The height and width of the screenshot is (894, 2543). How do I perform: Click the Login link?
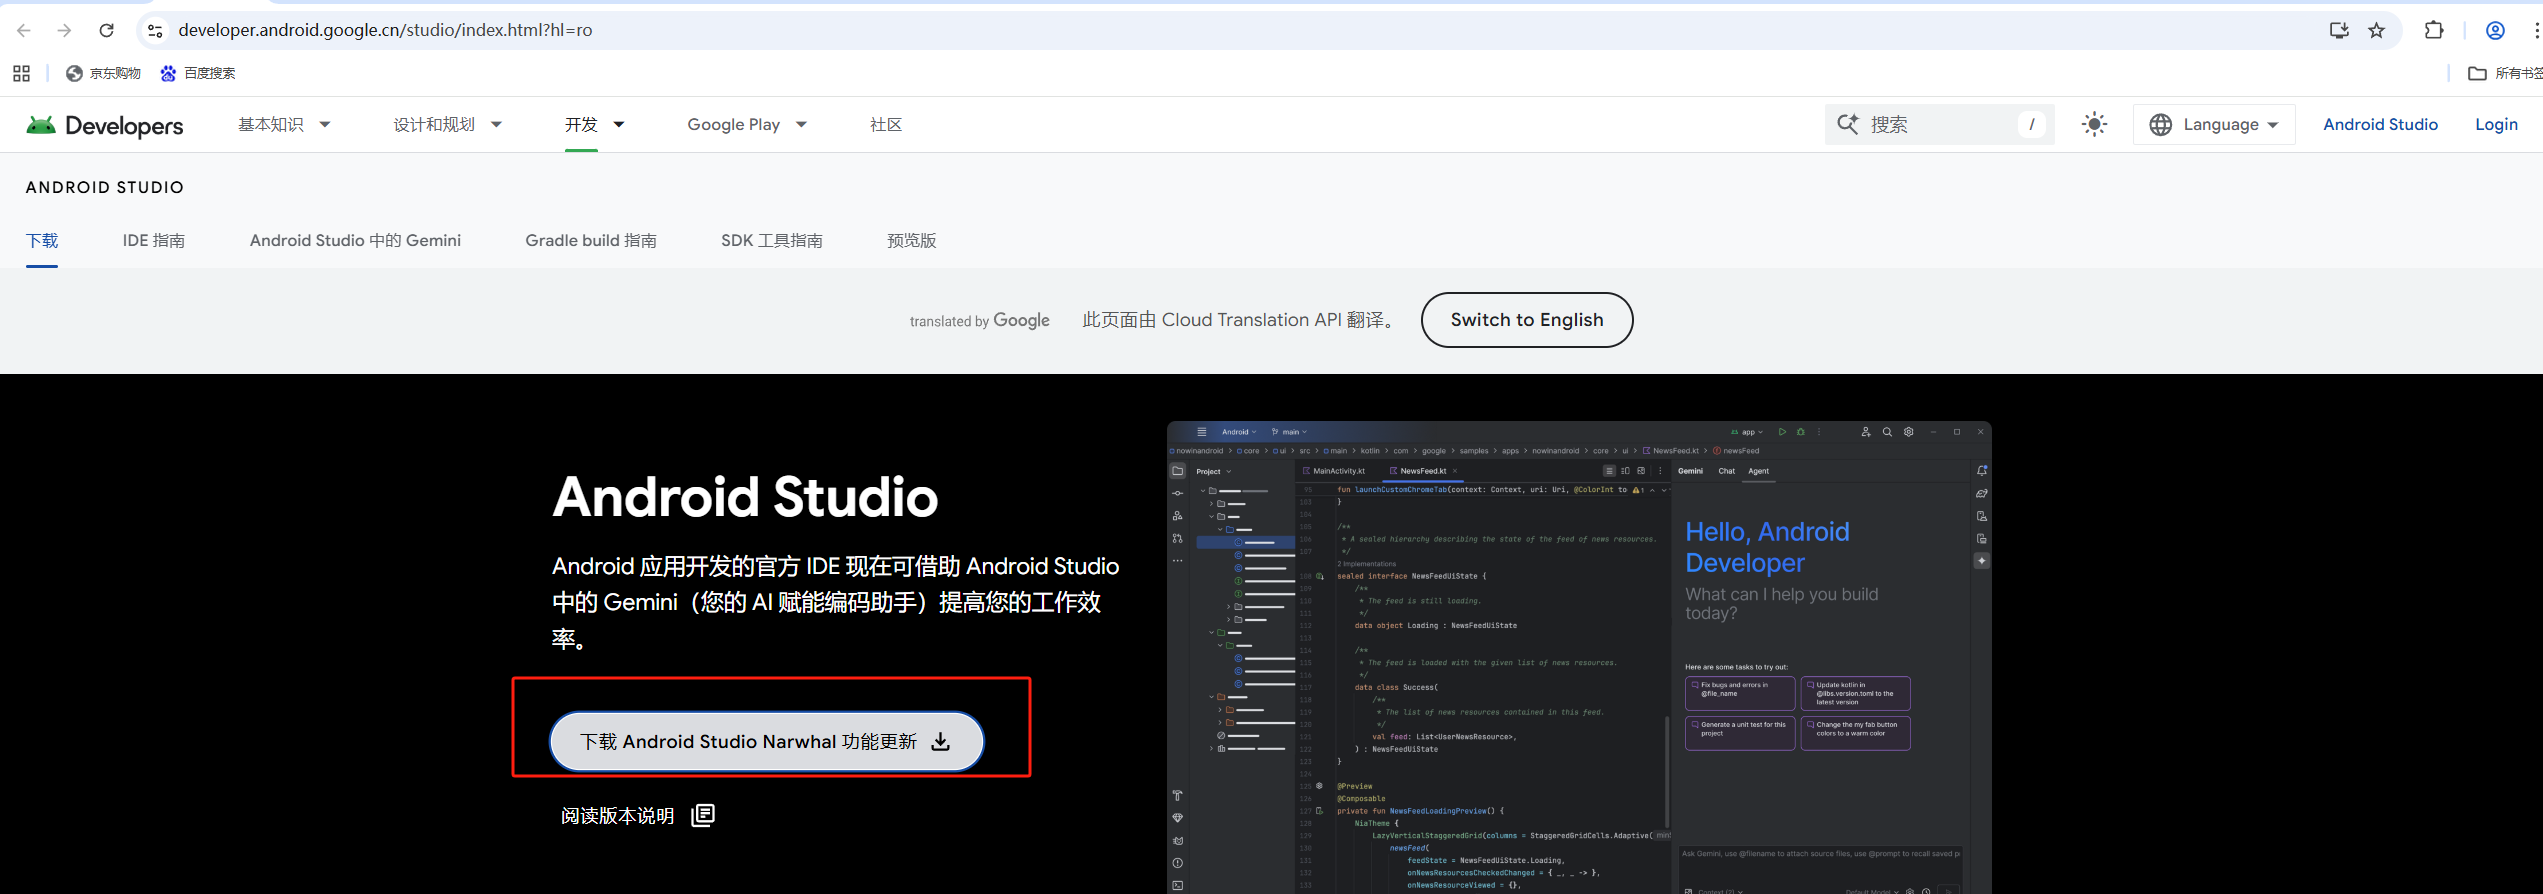2496,124
